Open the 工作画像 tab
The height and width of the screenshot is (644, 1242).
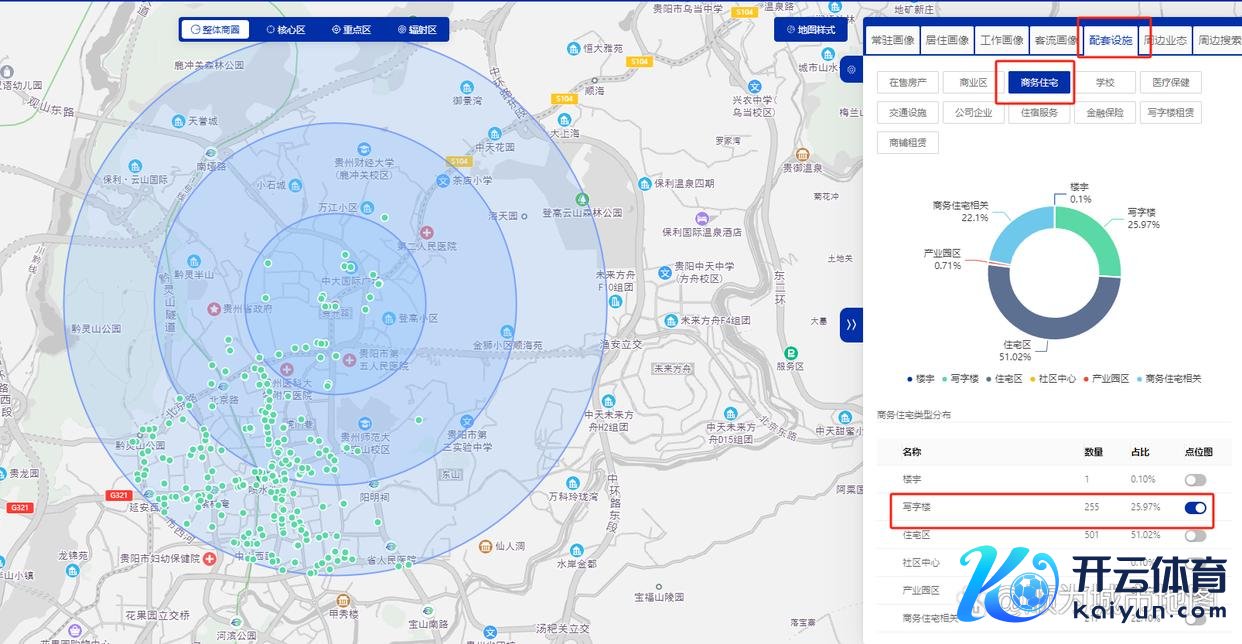coord(1001,41)
